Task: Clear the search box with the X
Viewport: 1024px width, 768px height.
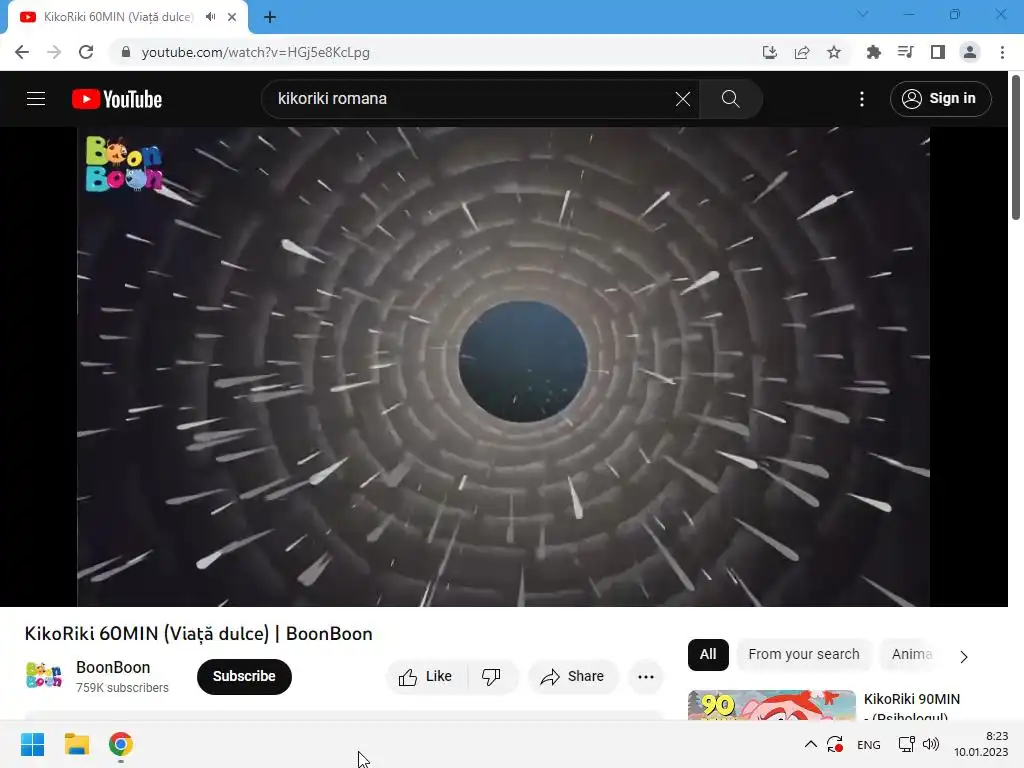Action: [x=682, y=99]
